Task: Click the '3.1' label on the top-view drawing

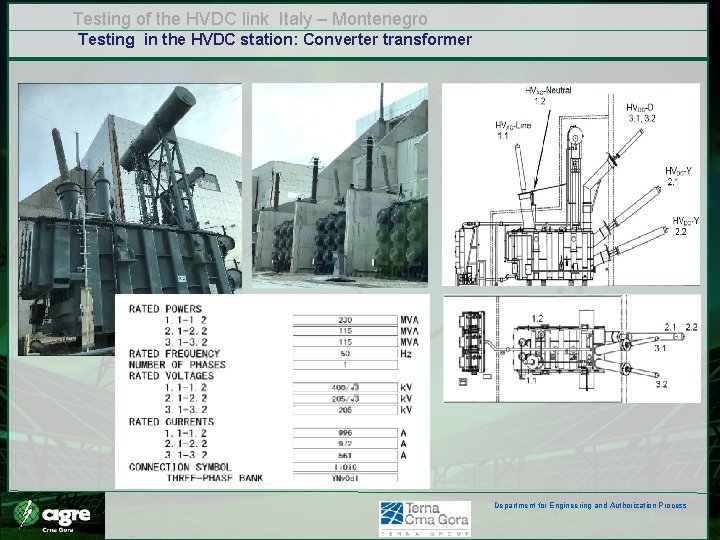Action: tap(660, 349)
